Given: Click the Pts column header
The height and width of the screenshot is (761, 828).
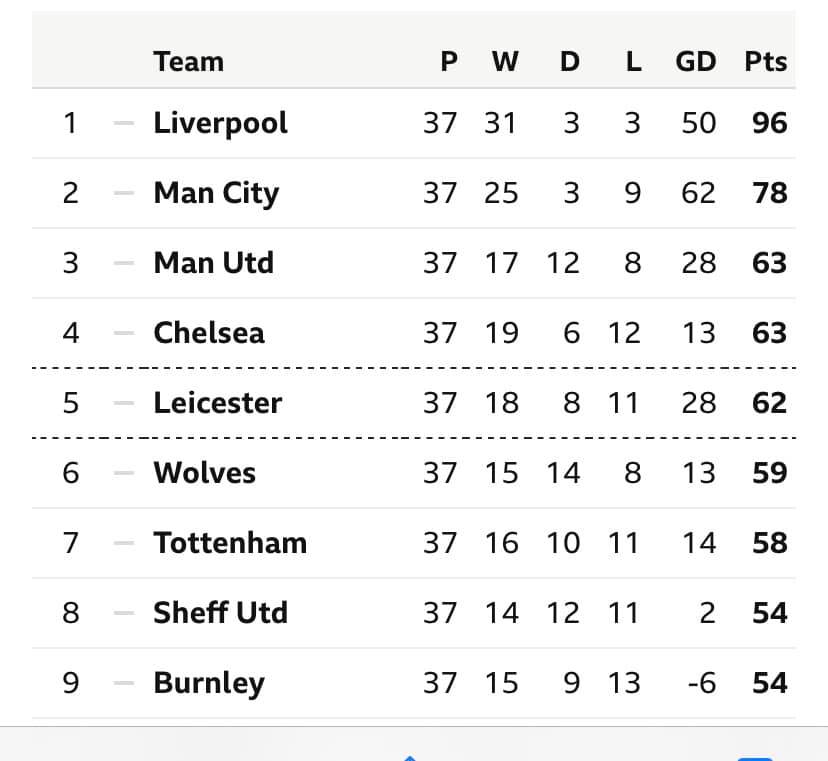Looking at the screenshot, I should [x=766, y=62].
